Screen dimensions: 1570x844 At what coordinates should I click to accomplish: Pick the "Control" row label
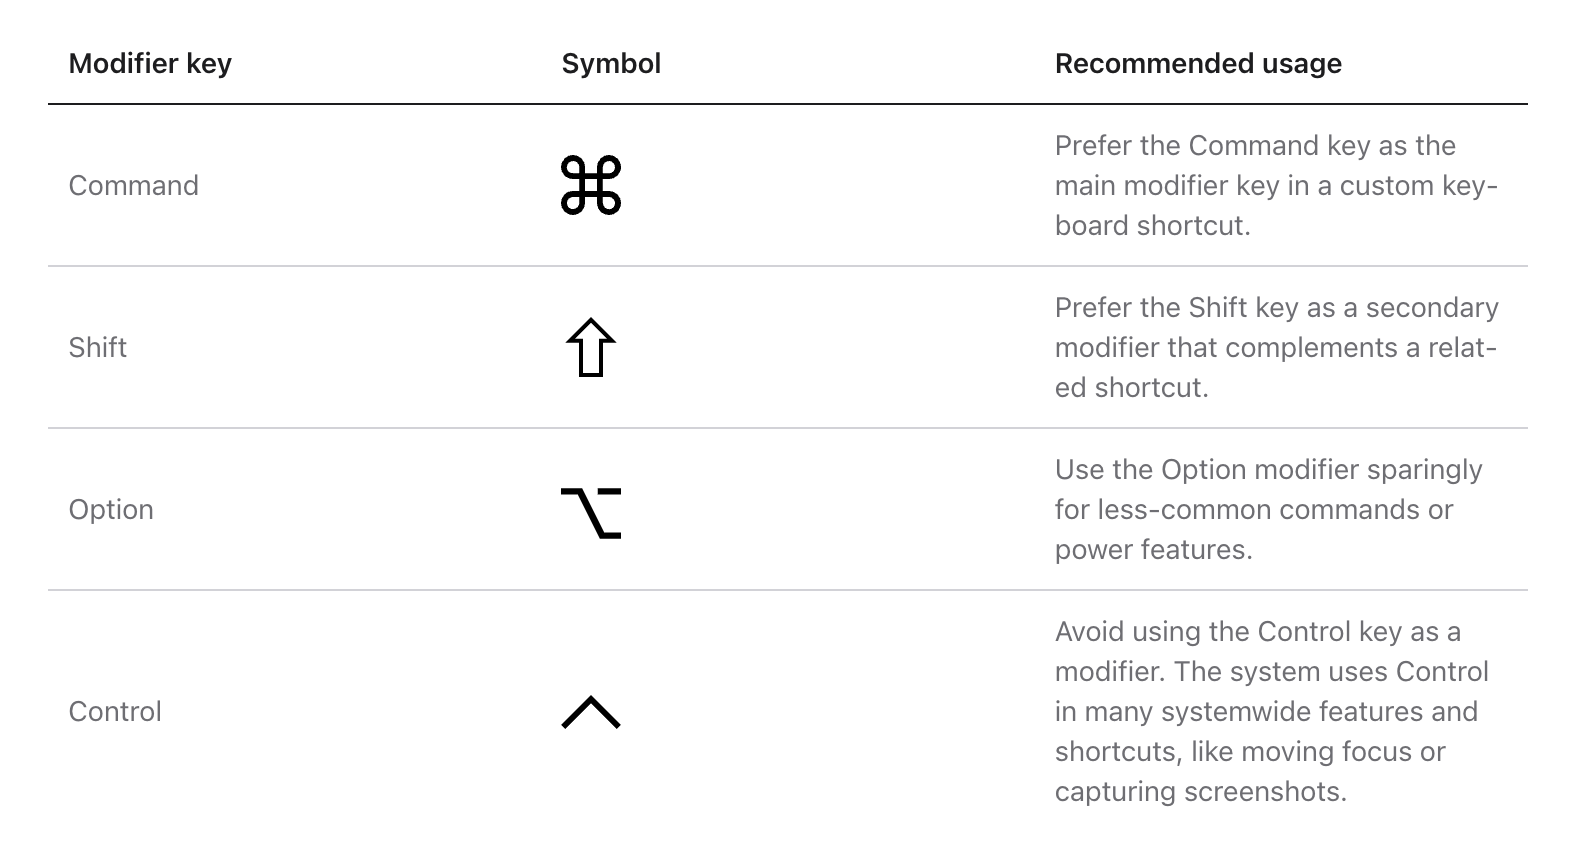tap(115, 712)
